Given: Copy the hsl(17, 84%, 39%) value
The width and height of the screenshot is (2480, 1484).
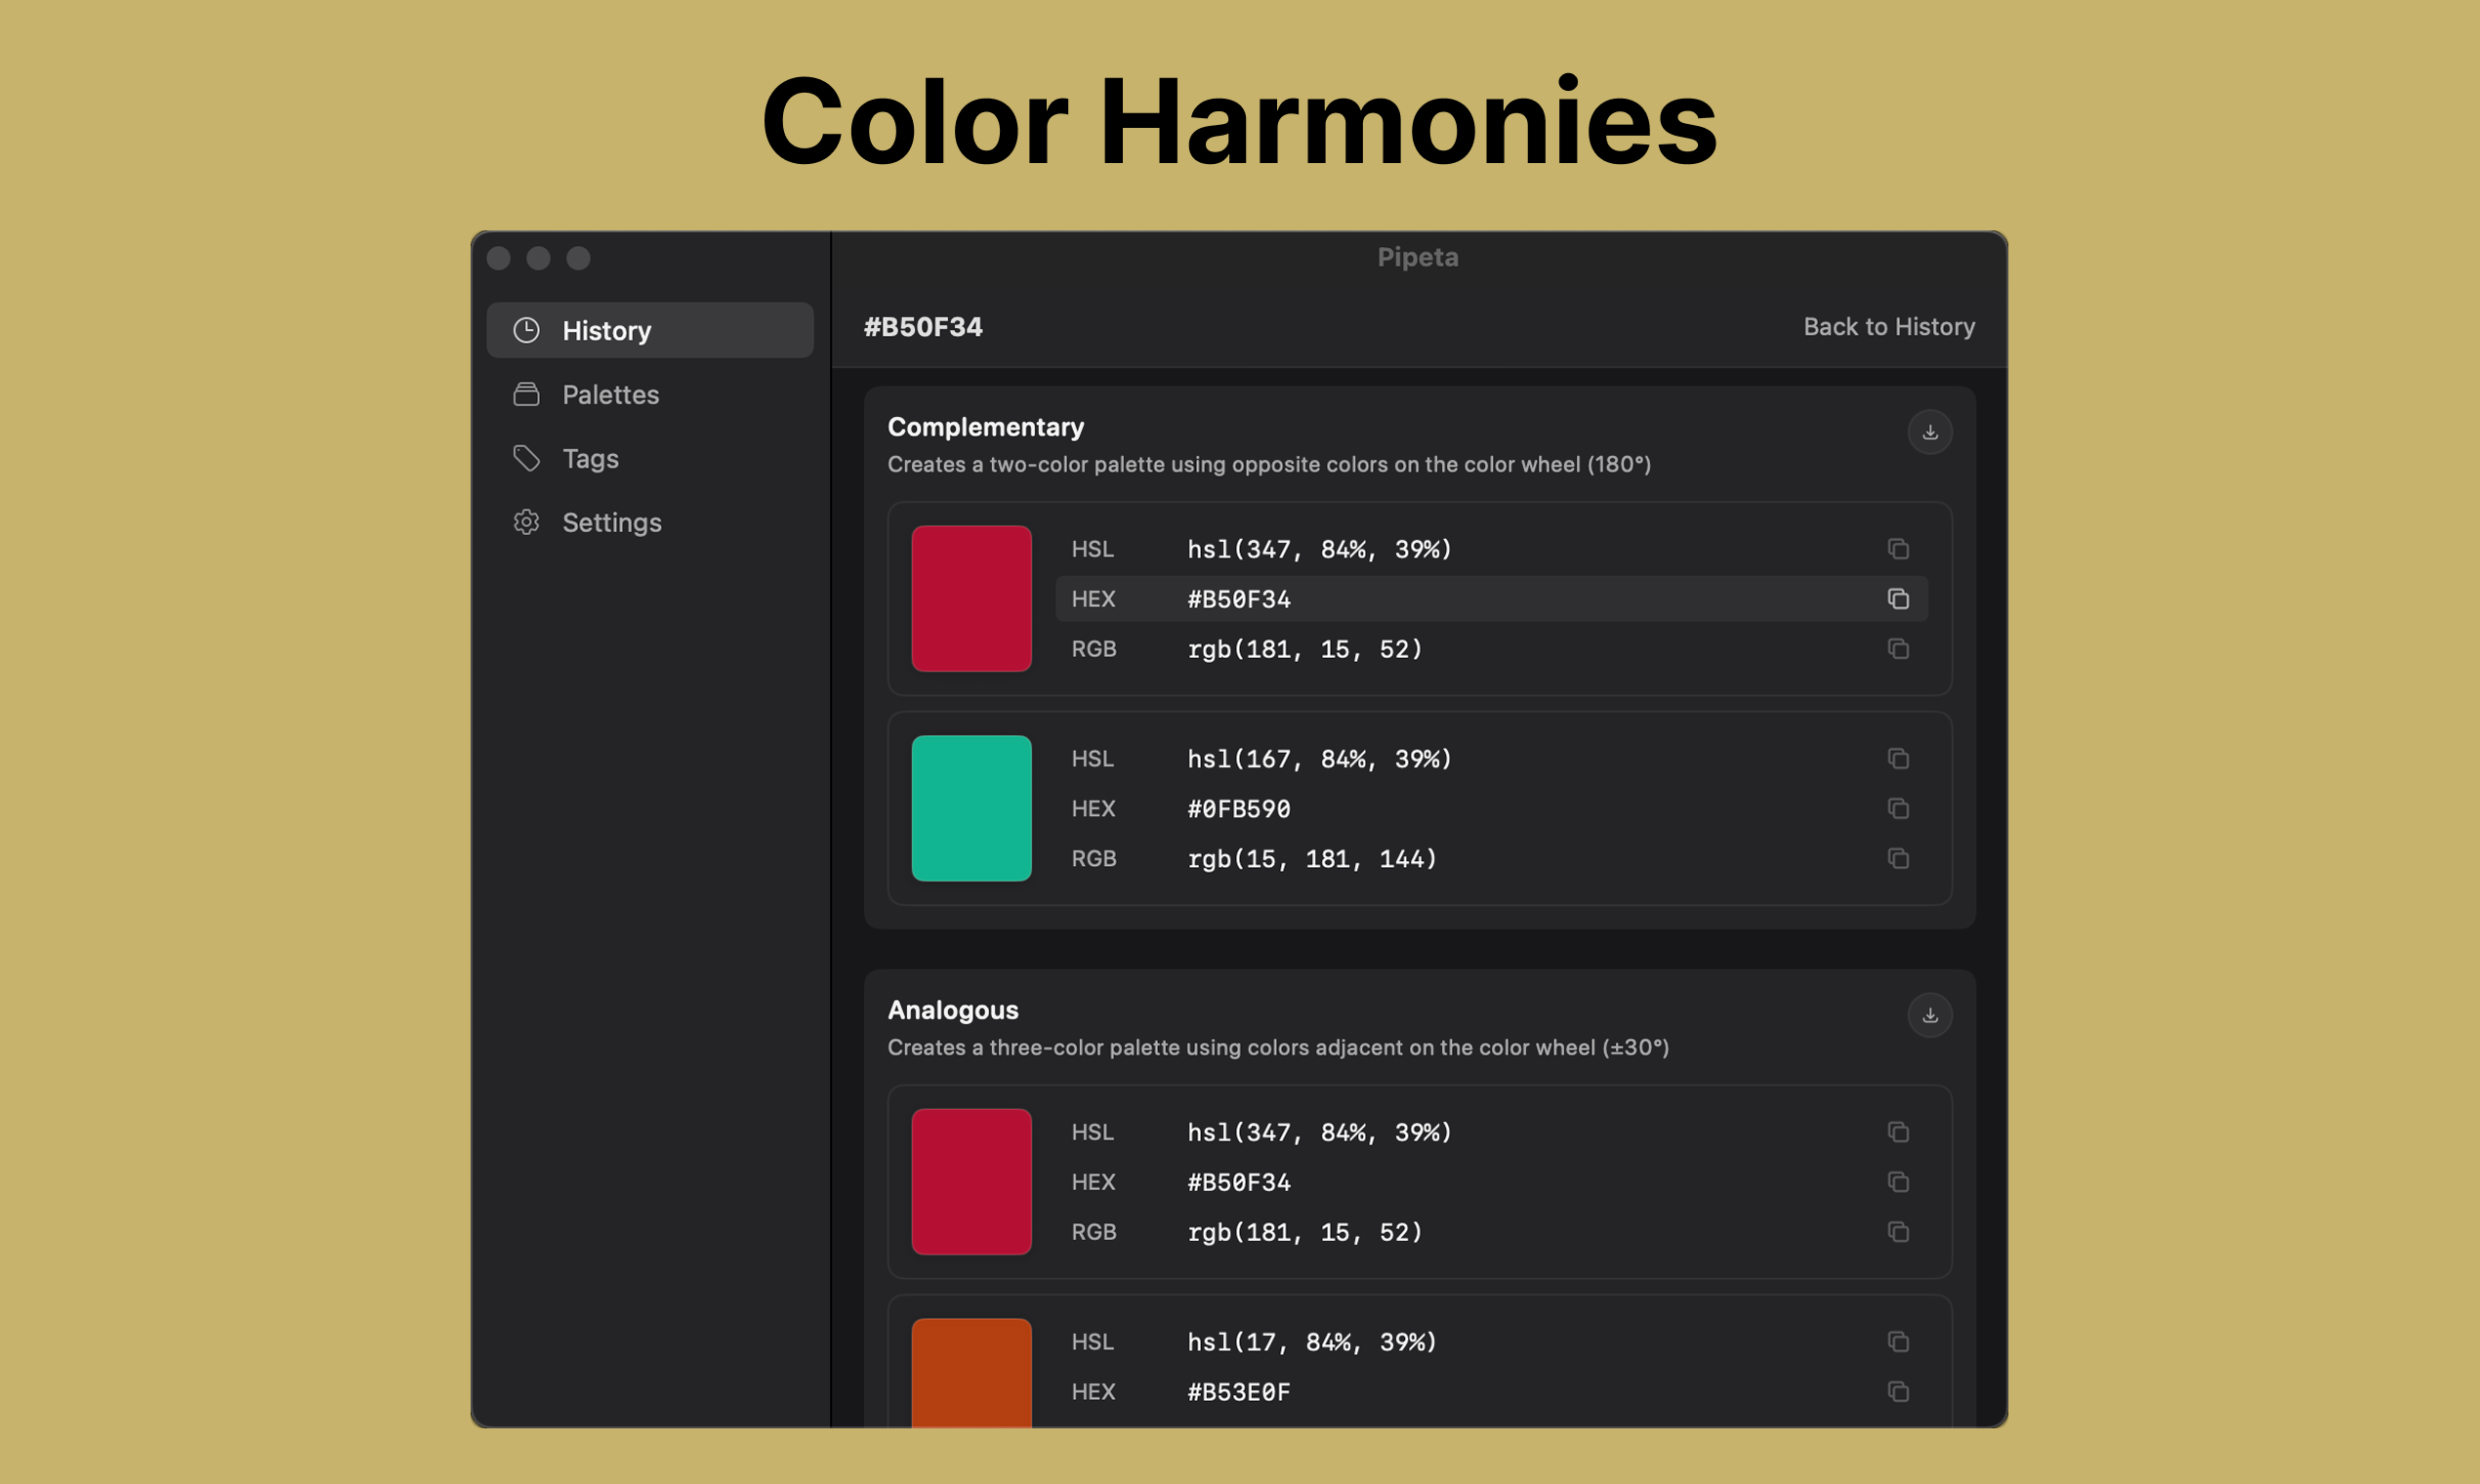Looking at the screenshot, I should click(1897, 1342).
